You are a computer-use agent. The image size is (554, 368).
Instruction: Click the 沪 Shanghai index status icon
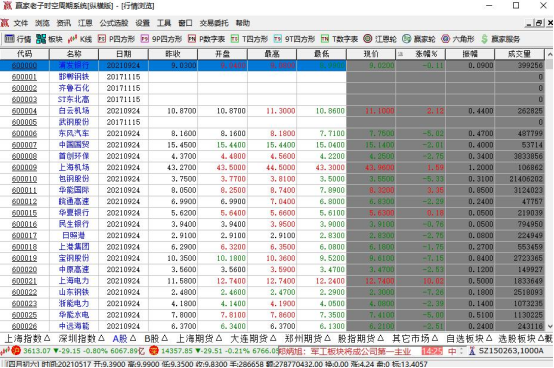point(16,351)
